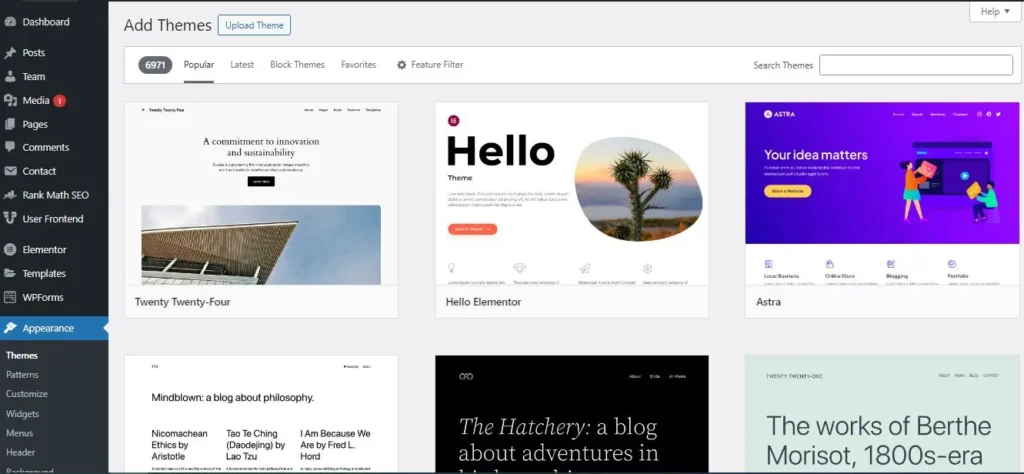Click the Twenty Twenty-Four theme name

coord(182,302)
